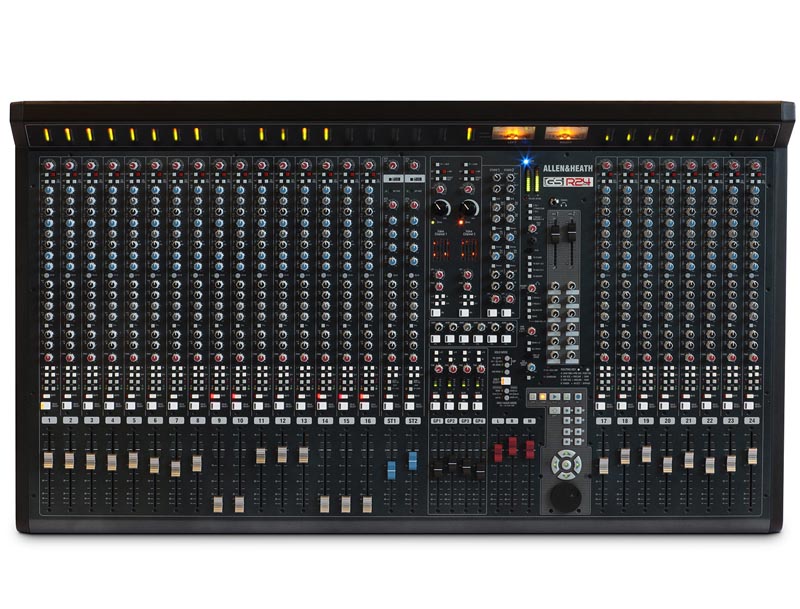Grab the channel 24 fader
800x609 pixels.
coord(752,456)
